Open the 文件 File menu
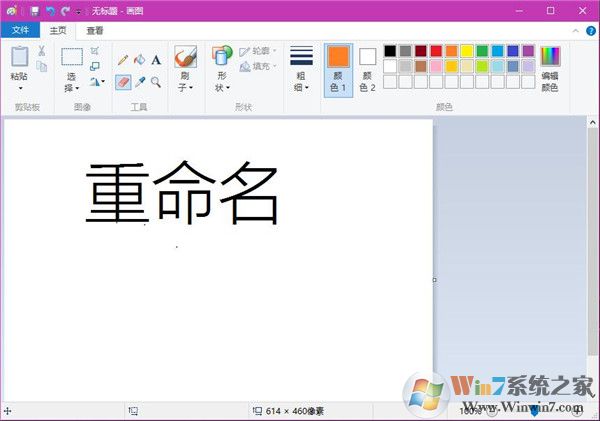The image size is (600, 421). pos(20,30)
